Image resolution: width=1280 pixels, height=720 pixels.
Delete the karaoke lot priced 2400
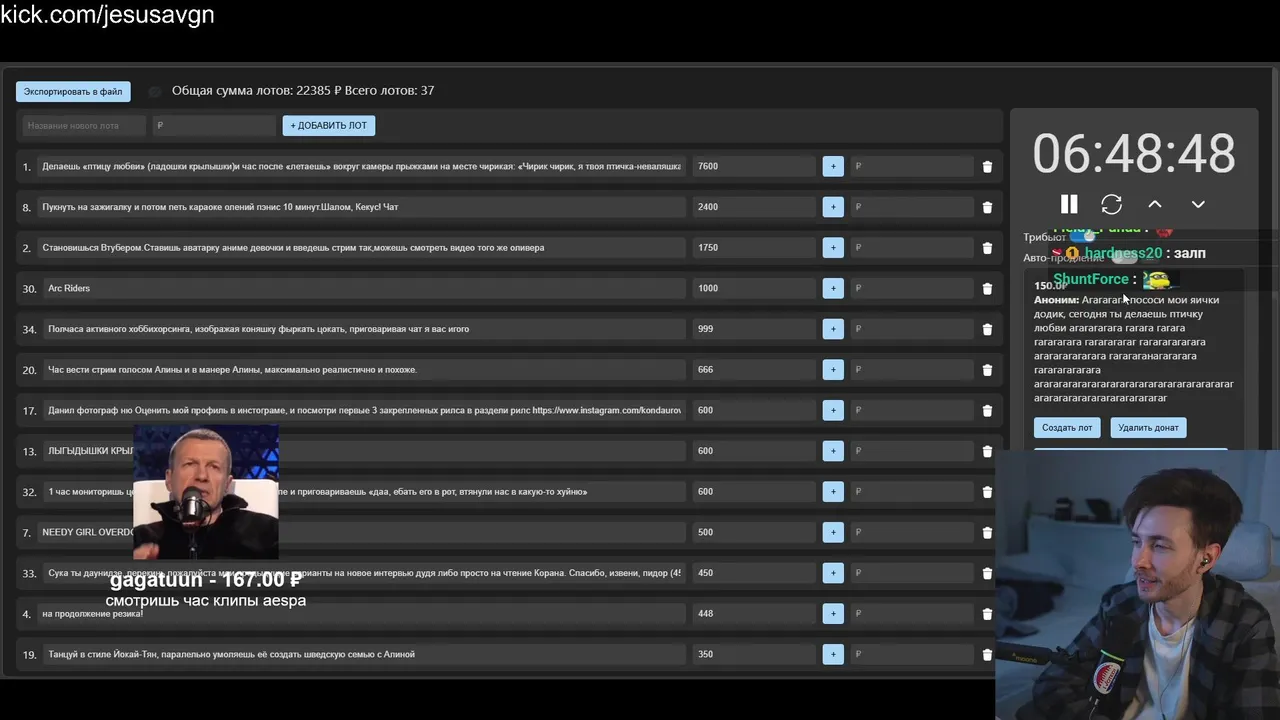point(987,207)
